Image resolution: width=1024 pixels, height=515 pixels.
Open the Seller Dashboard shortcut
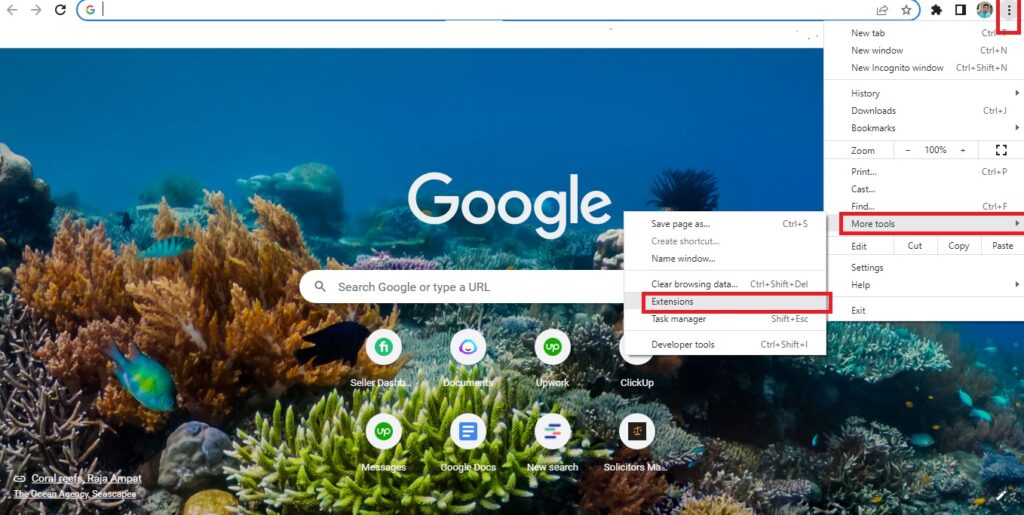(x=383, y=359)
